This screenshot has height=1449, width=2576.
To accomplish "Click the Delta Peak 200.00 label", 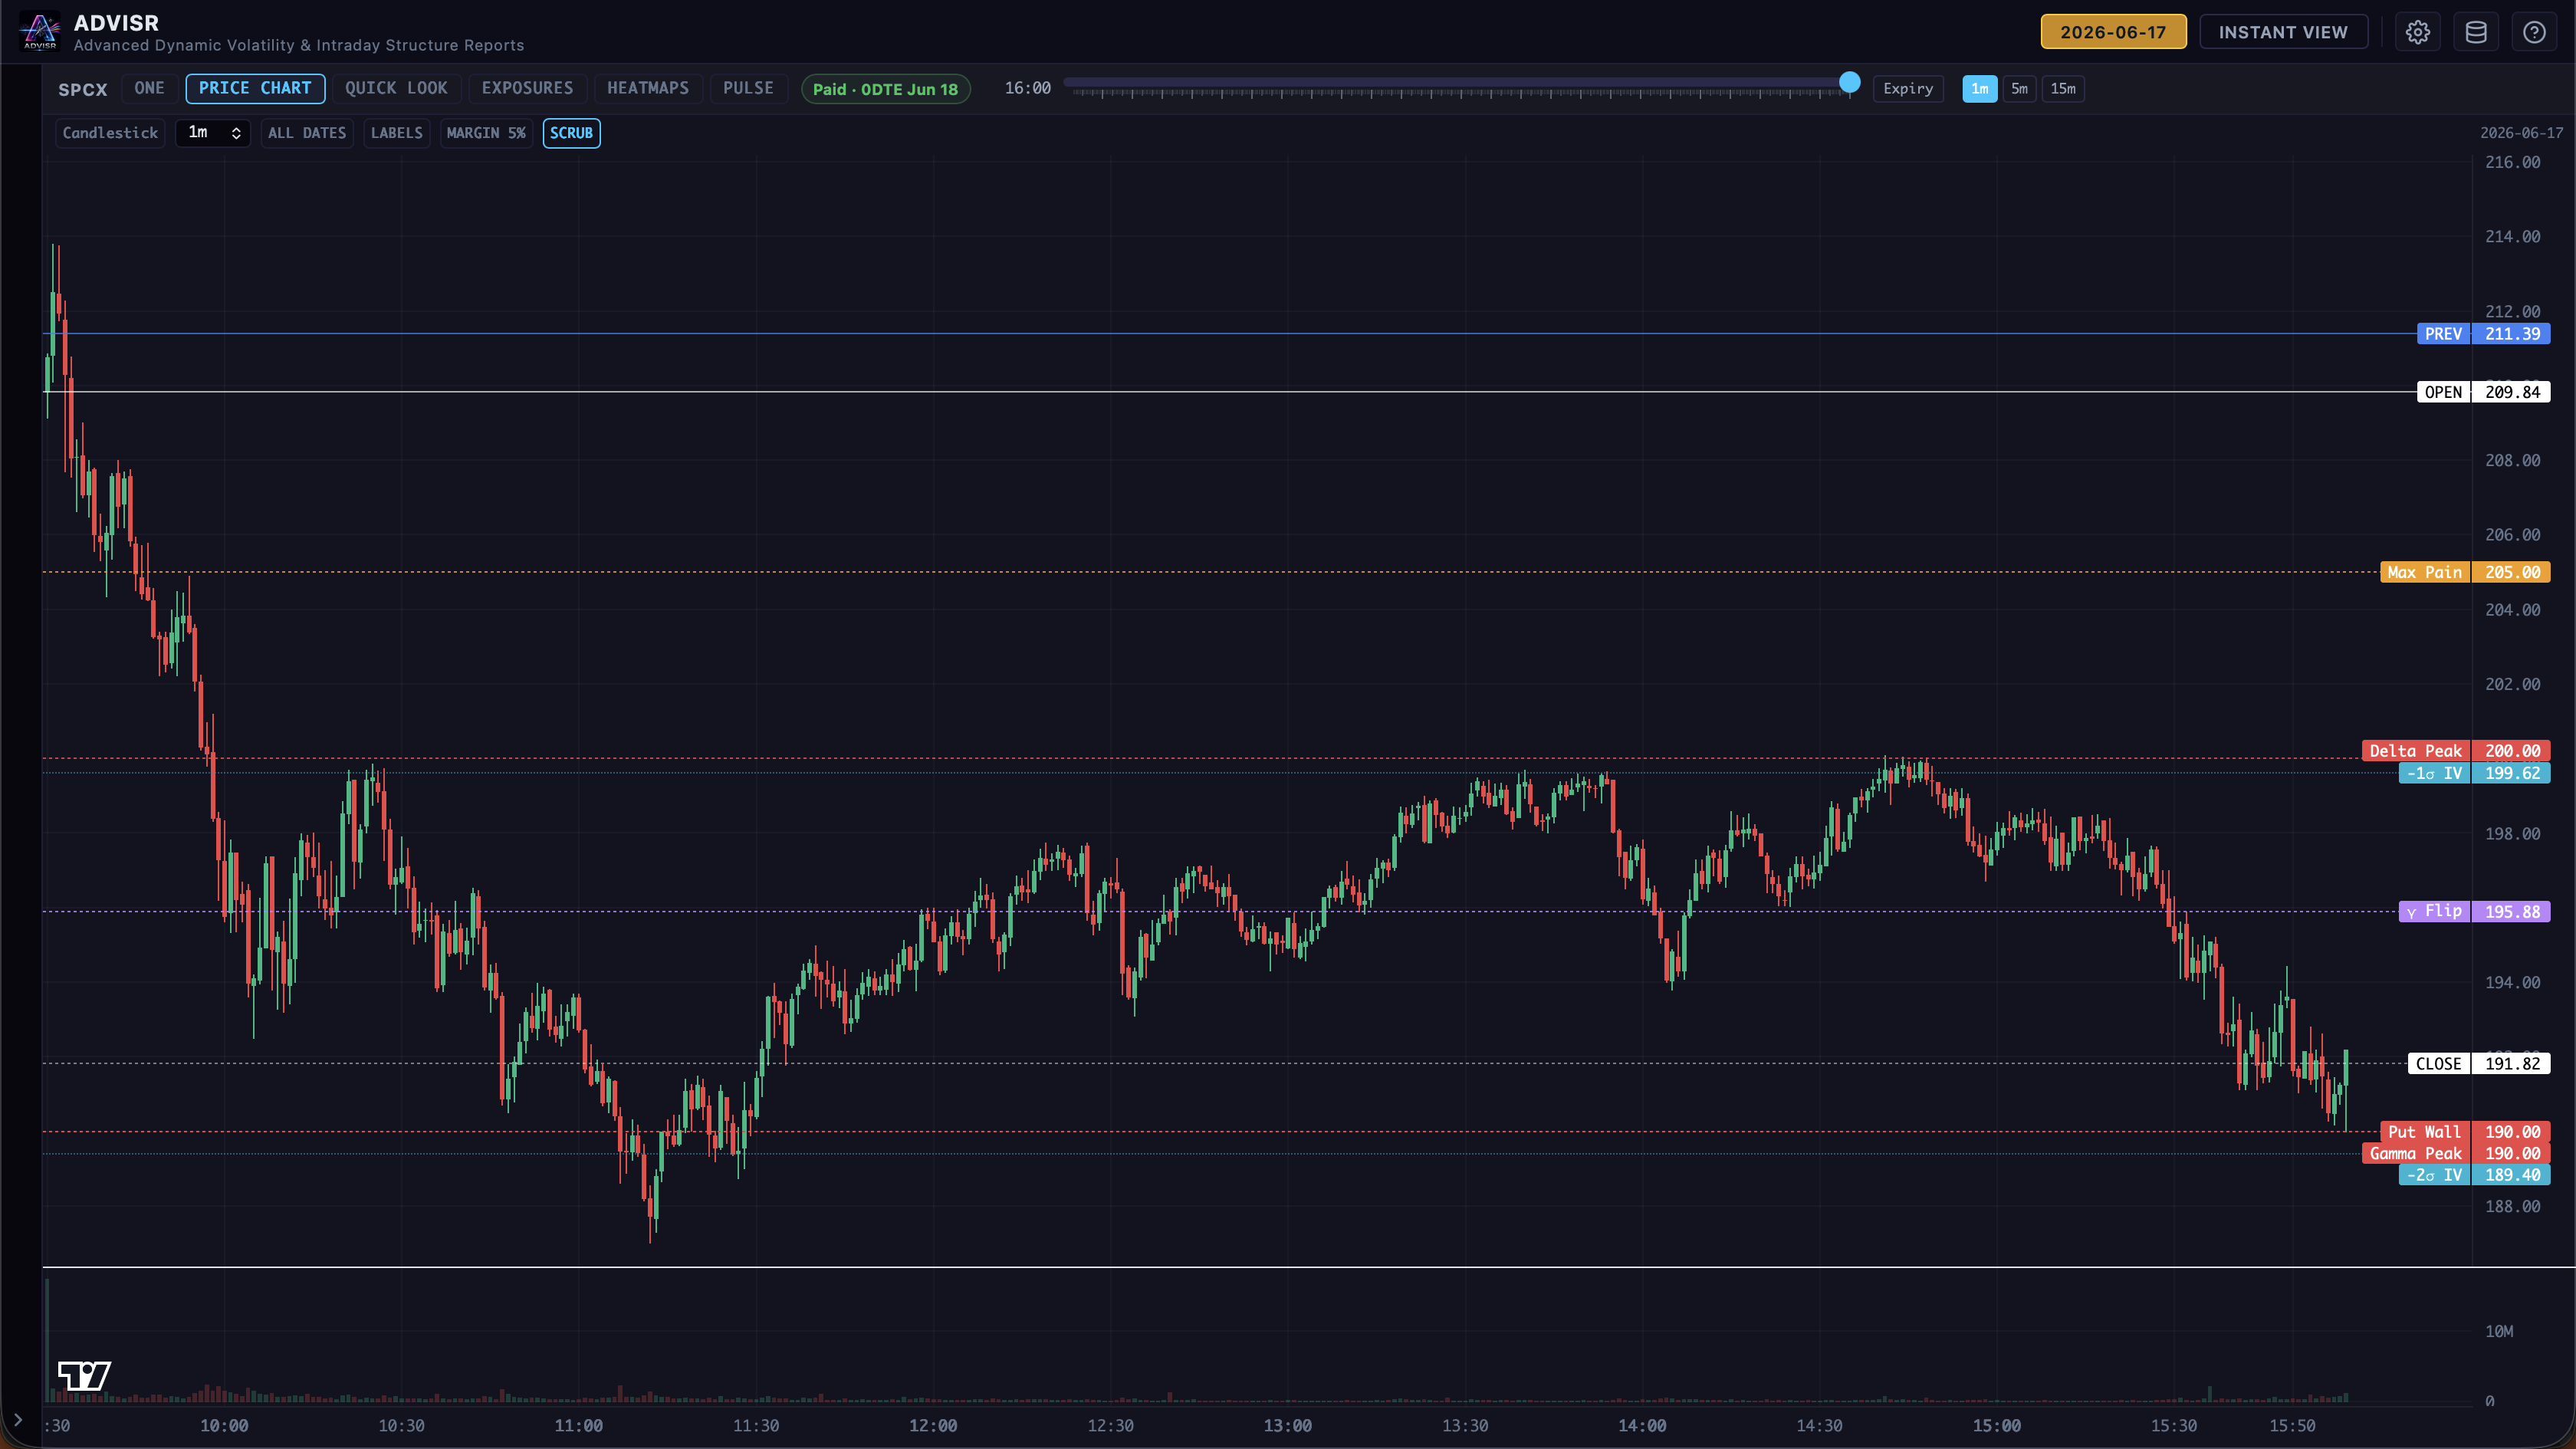I will (2456, 751).
